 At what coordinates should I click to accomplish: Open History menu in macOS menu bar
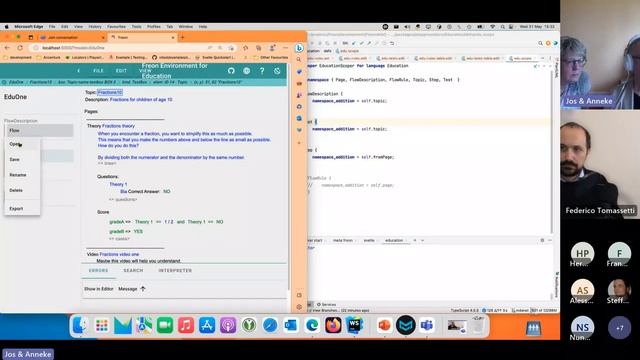click(95, 27)
